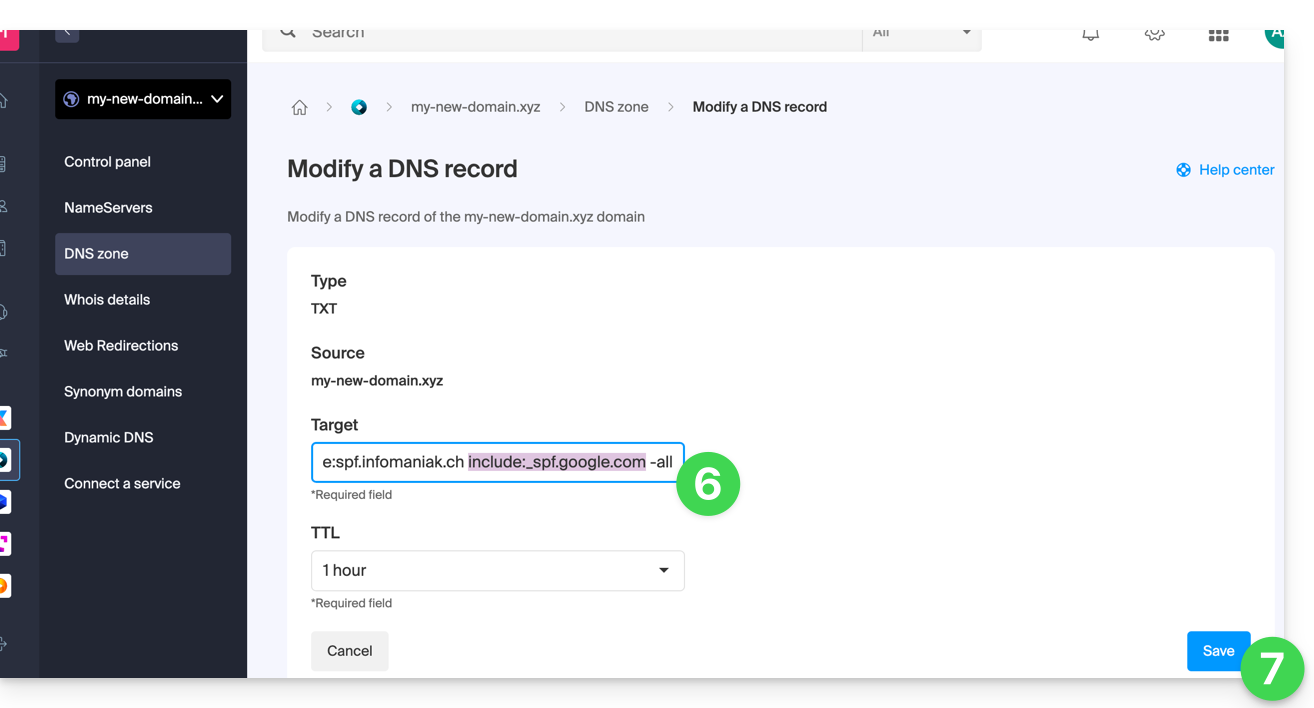Select Web Redirections in the sidebar
This screenshot has width=1314, height=708.
[121, 346]
